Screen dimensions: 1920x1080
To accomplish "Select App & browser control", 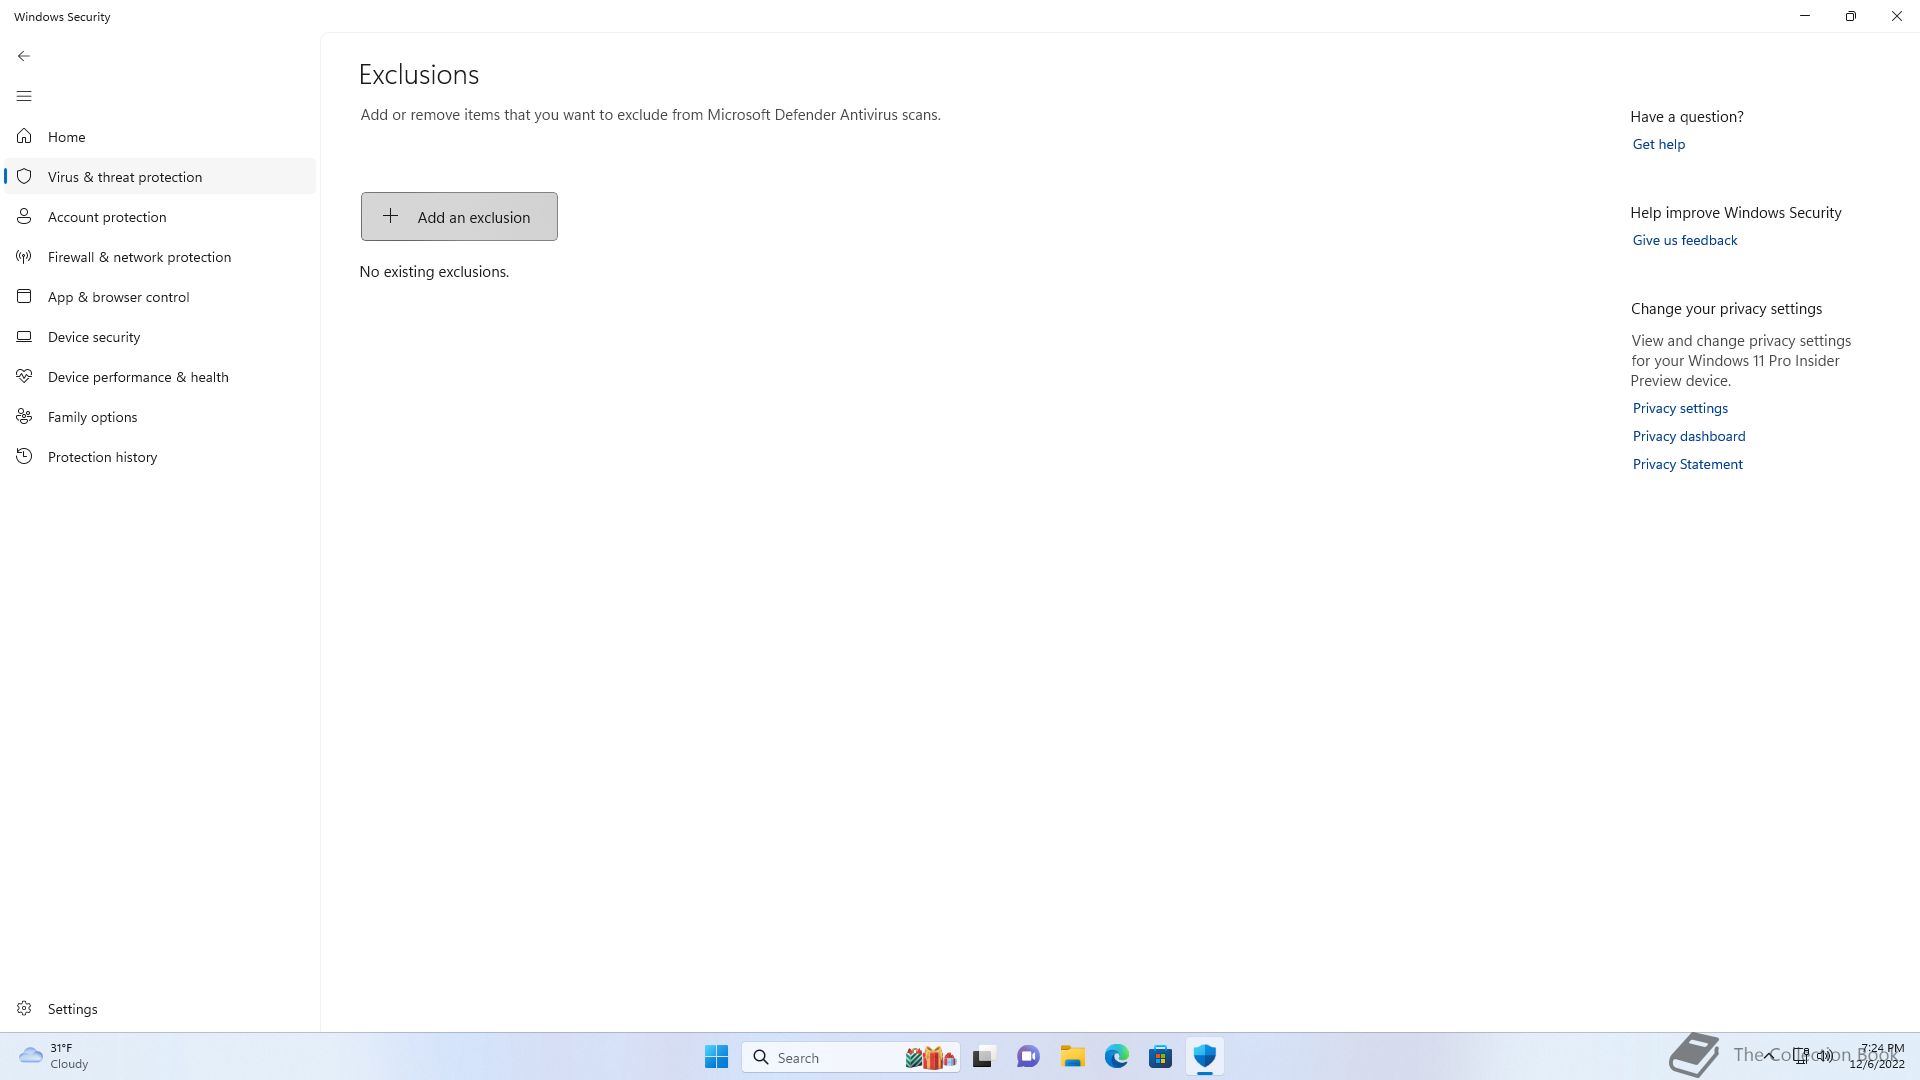I will [160, 296].
